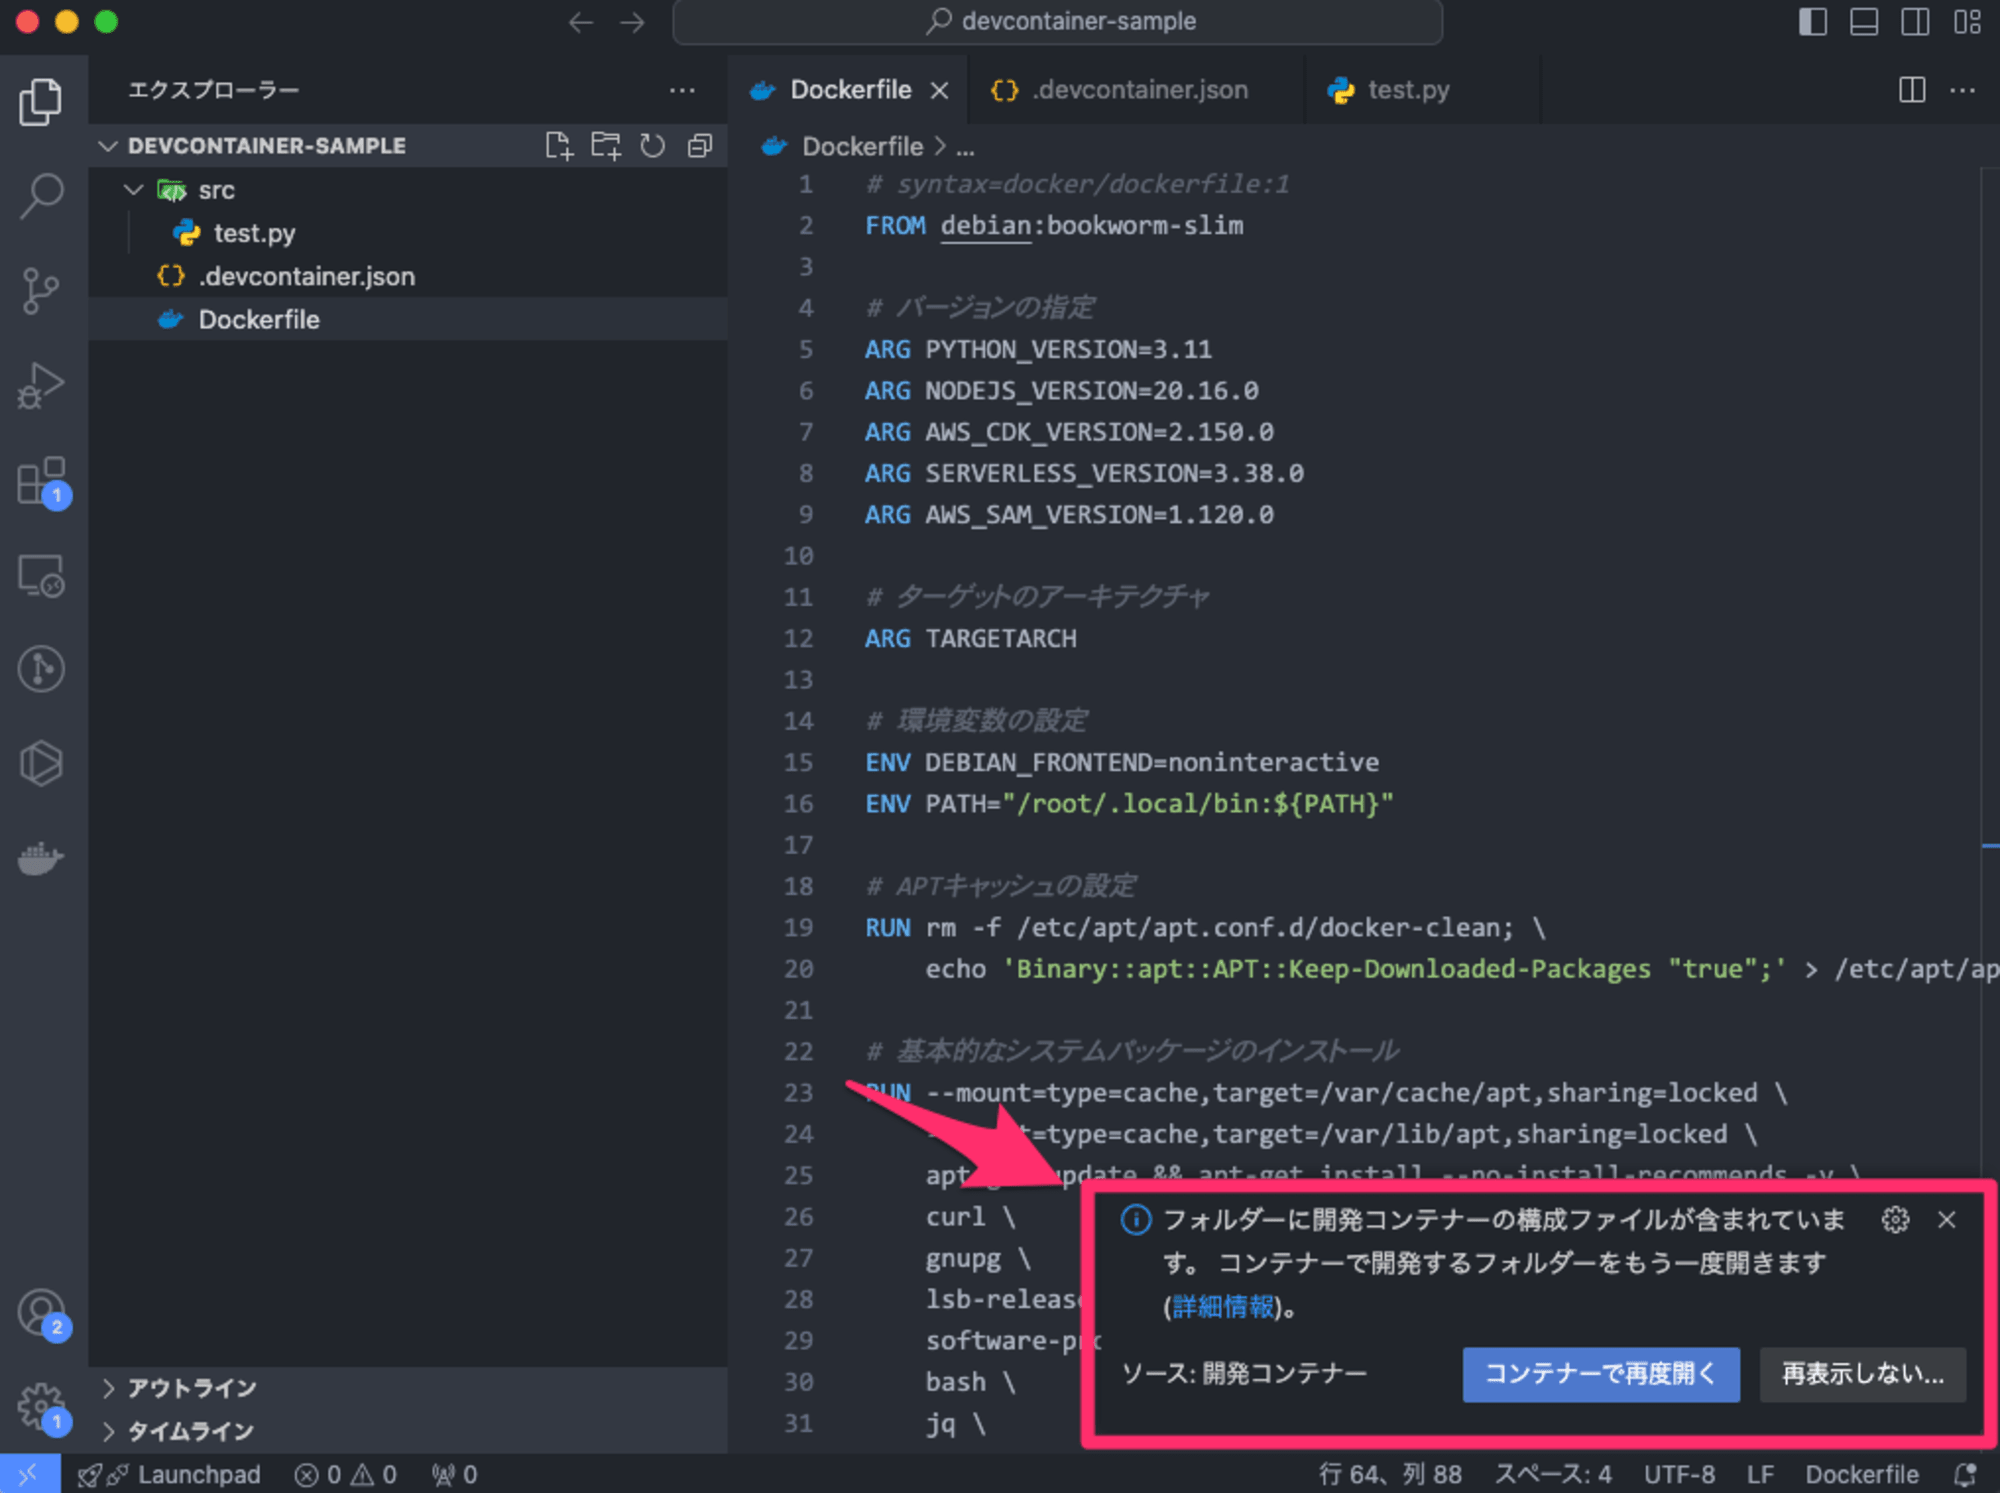Open forwarded ports indicator
2000x1493 pixels.
(455, 1474)
